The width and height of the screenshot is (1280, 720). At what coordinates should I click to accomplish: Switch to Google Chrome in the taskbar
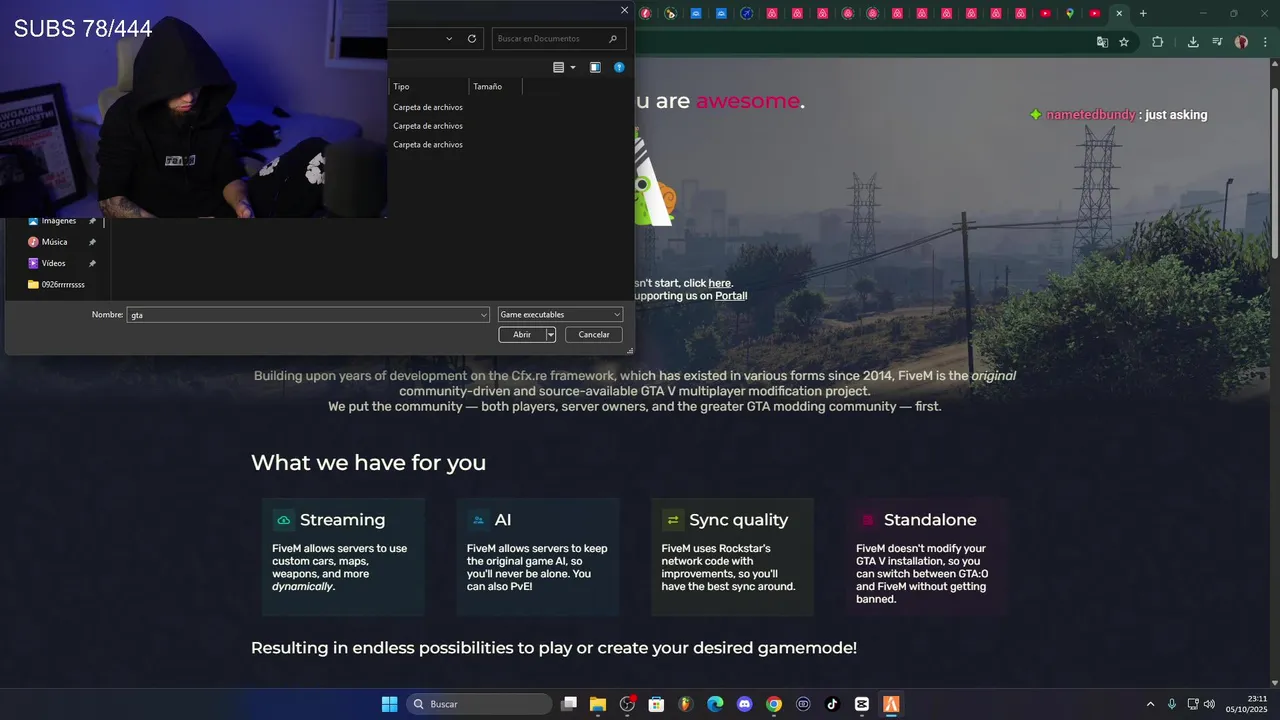click(x=774, y=704)
